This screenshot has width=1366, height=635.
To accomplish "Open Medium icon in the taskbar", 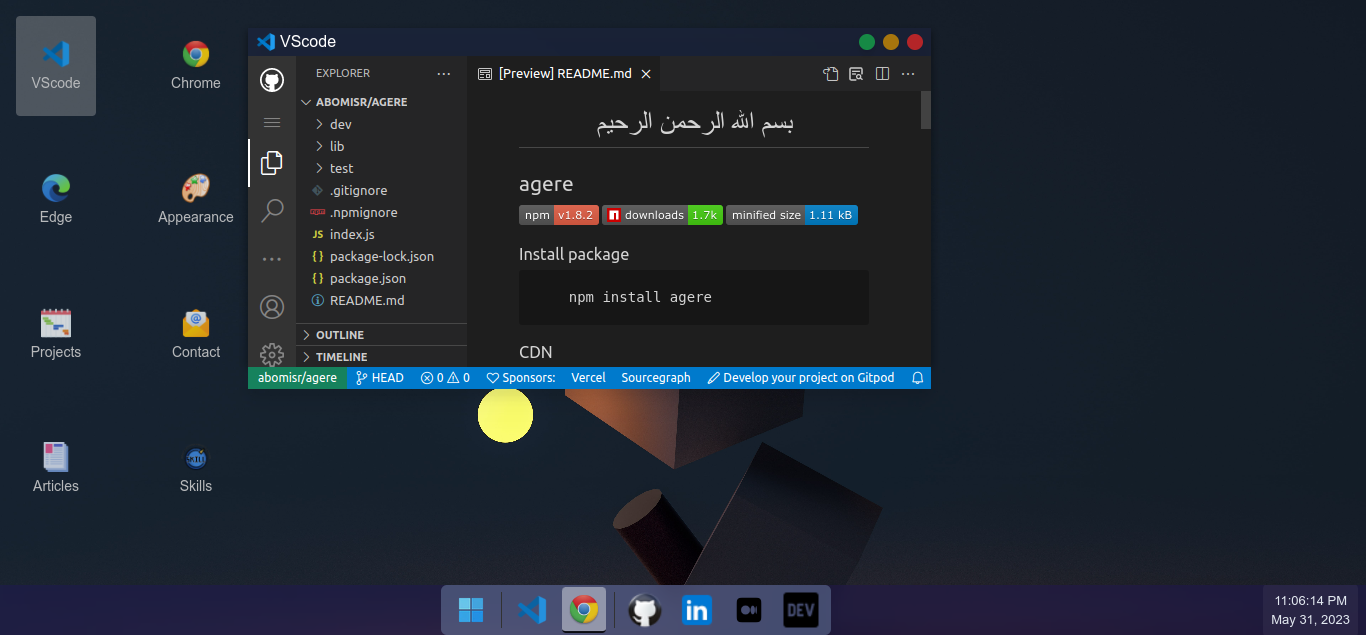I will 748,610.
